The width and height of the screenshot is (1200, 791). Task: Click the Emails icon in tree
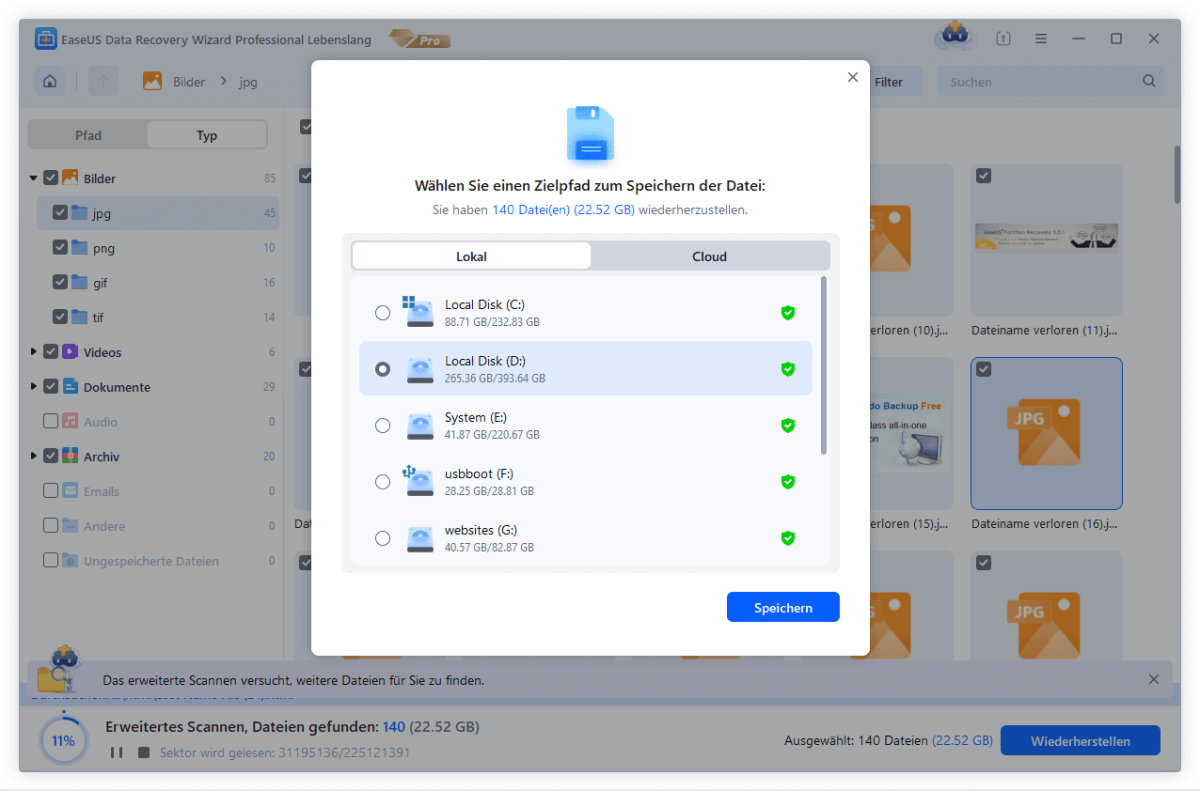point(70,491)
